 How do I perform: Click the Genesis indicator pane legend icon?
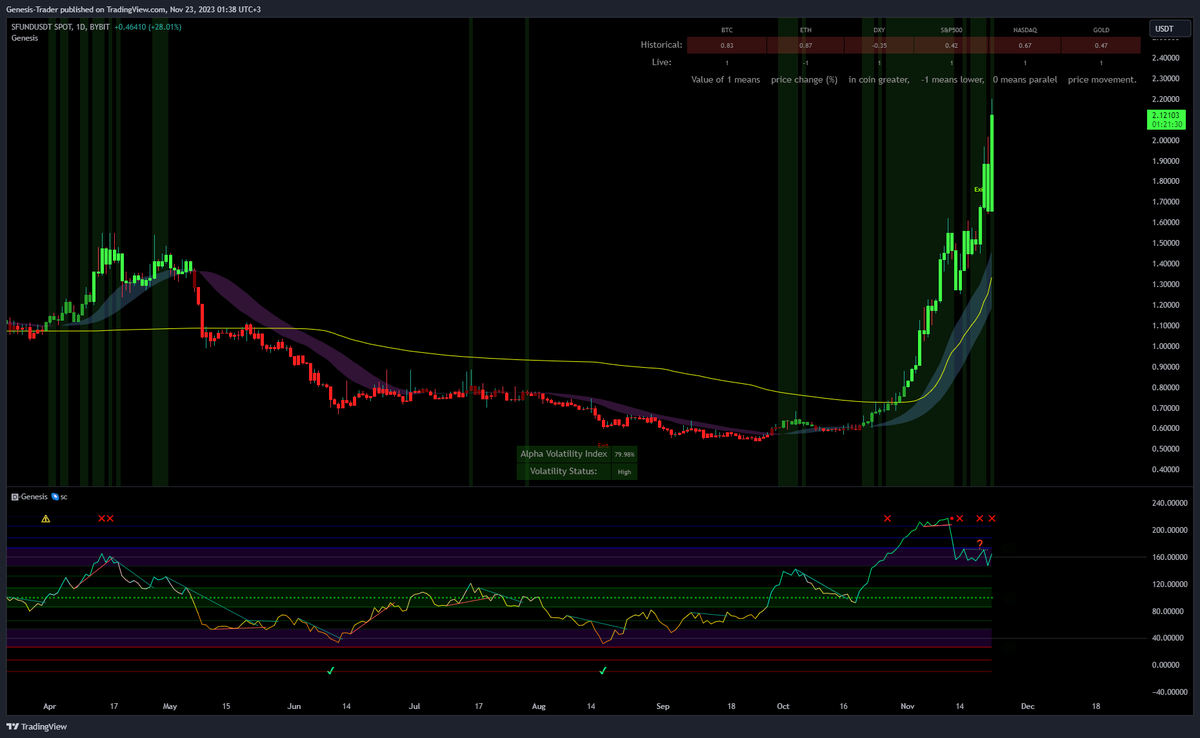click(x=14, y=496)
